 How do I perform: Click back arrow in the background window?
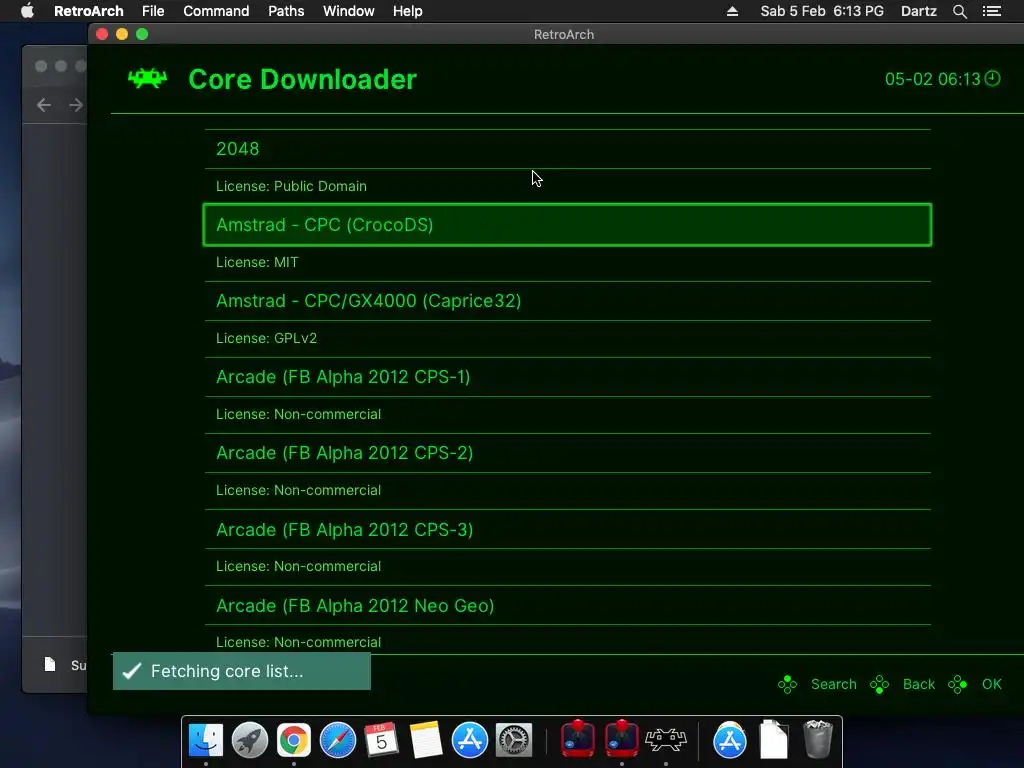[x=44, y=104]
